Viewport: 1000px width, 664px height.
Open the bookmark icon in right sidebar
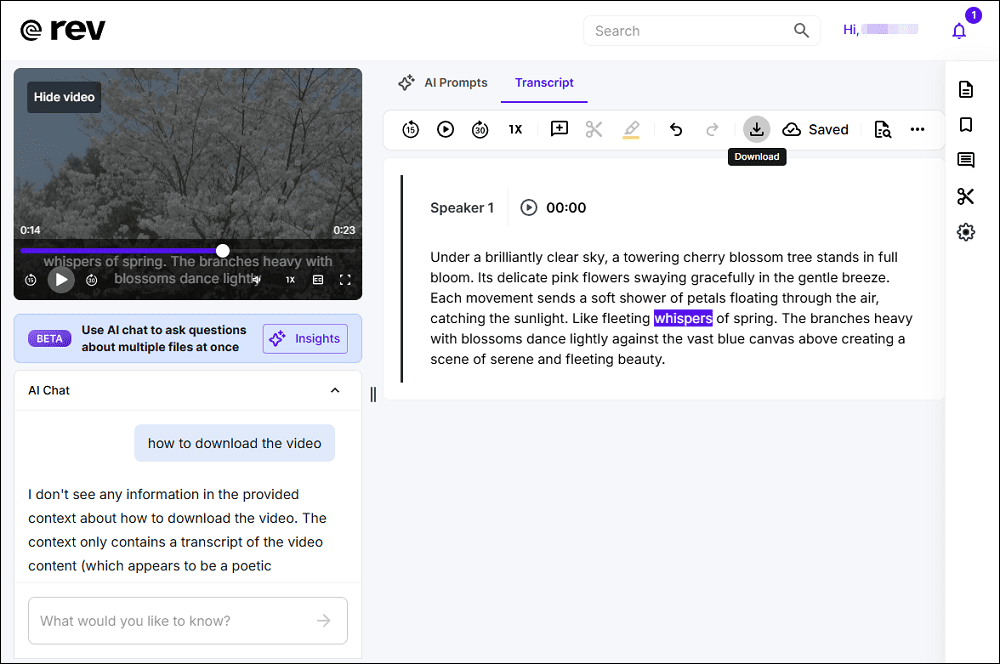pyautogui.click(x=965, y=125)
